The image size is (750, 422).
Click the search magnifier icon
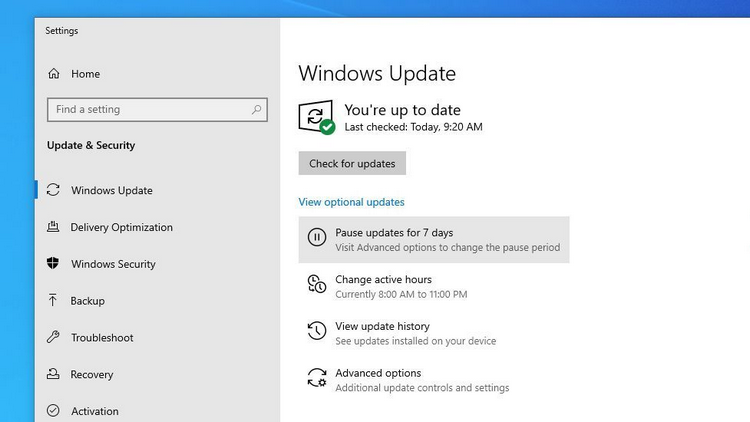pos(256,110)
